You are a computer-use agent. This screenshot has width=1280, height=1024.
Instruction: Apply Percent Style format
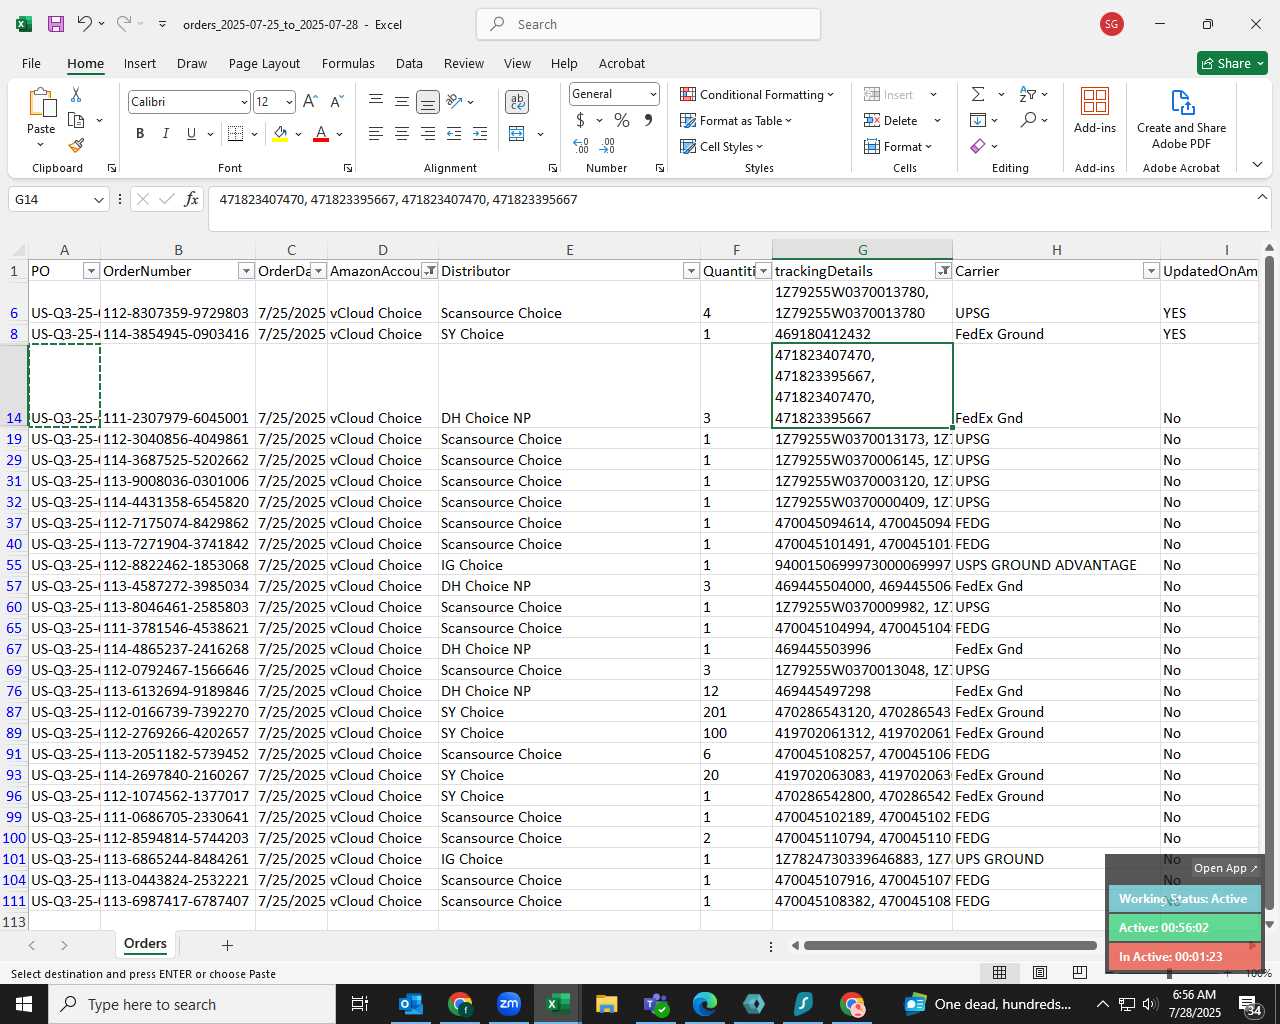pos(622,120)
